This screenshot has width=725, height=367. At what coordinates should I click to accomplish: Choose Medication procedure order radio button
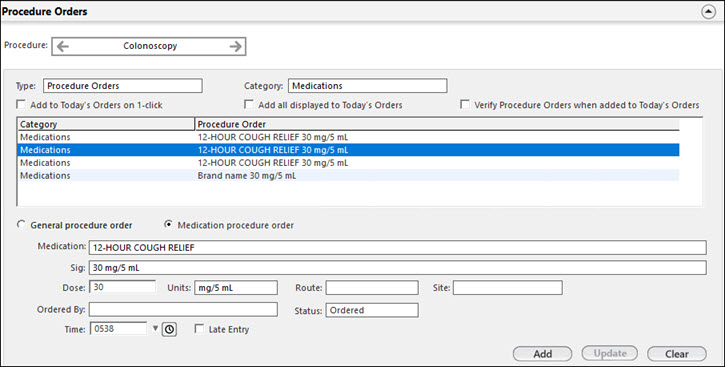169,225
